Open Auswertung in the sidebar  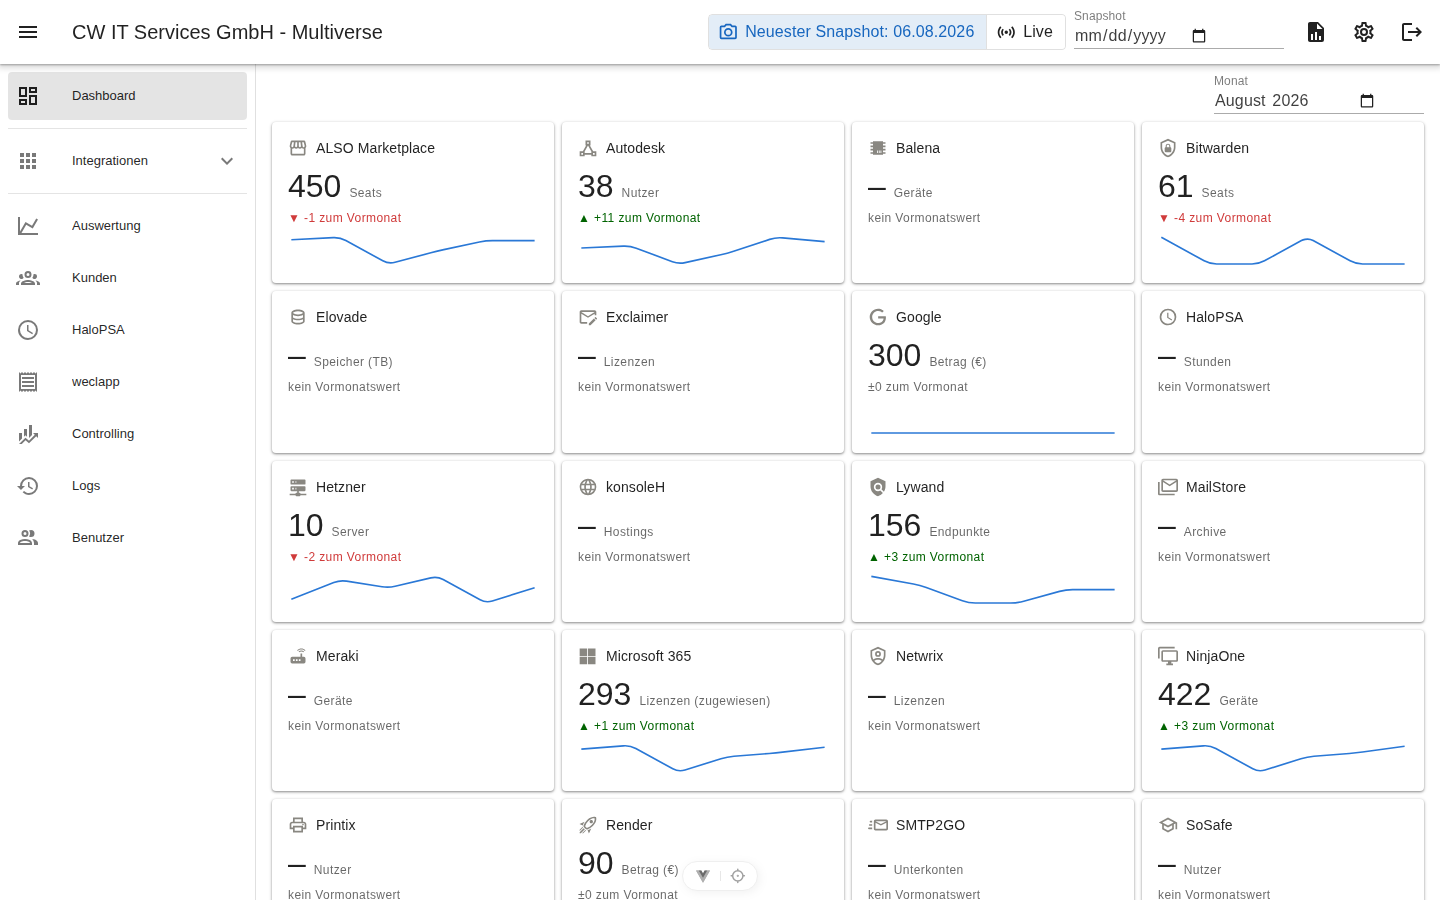tap(127, 226)
